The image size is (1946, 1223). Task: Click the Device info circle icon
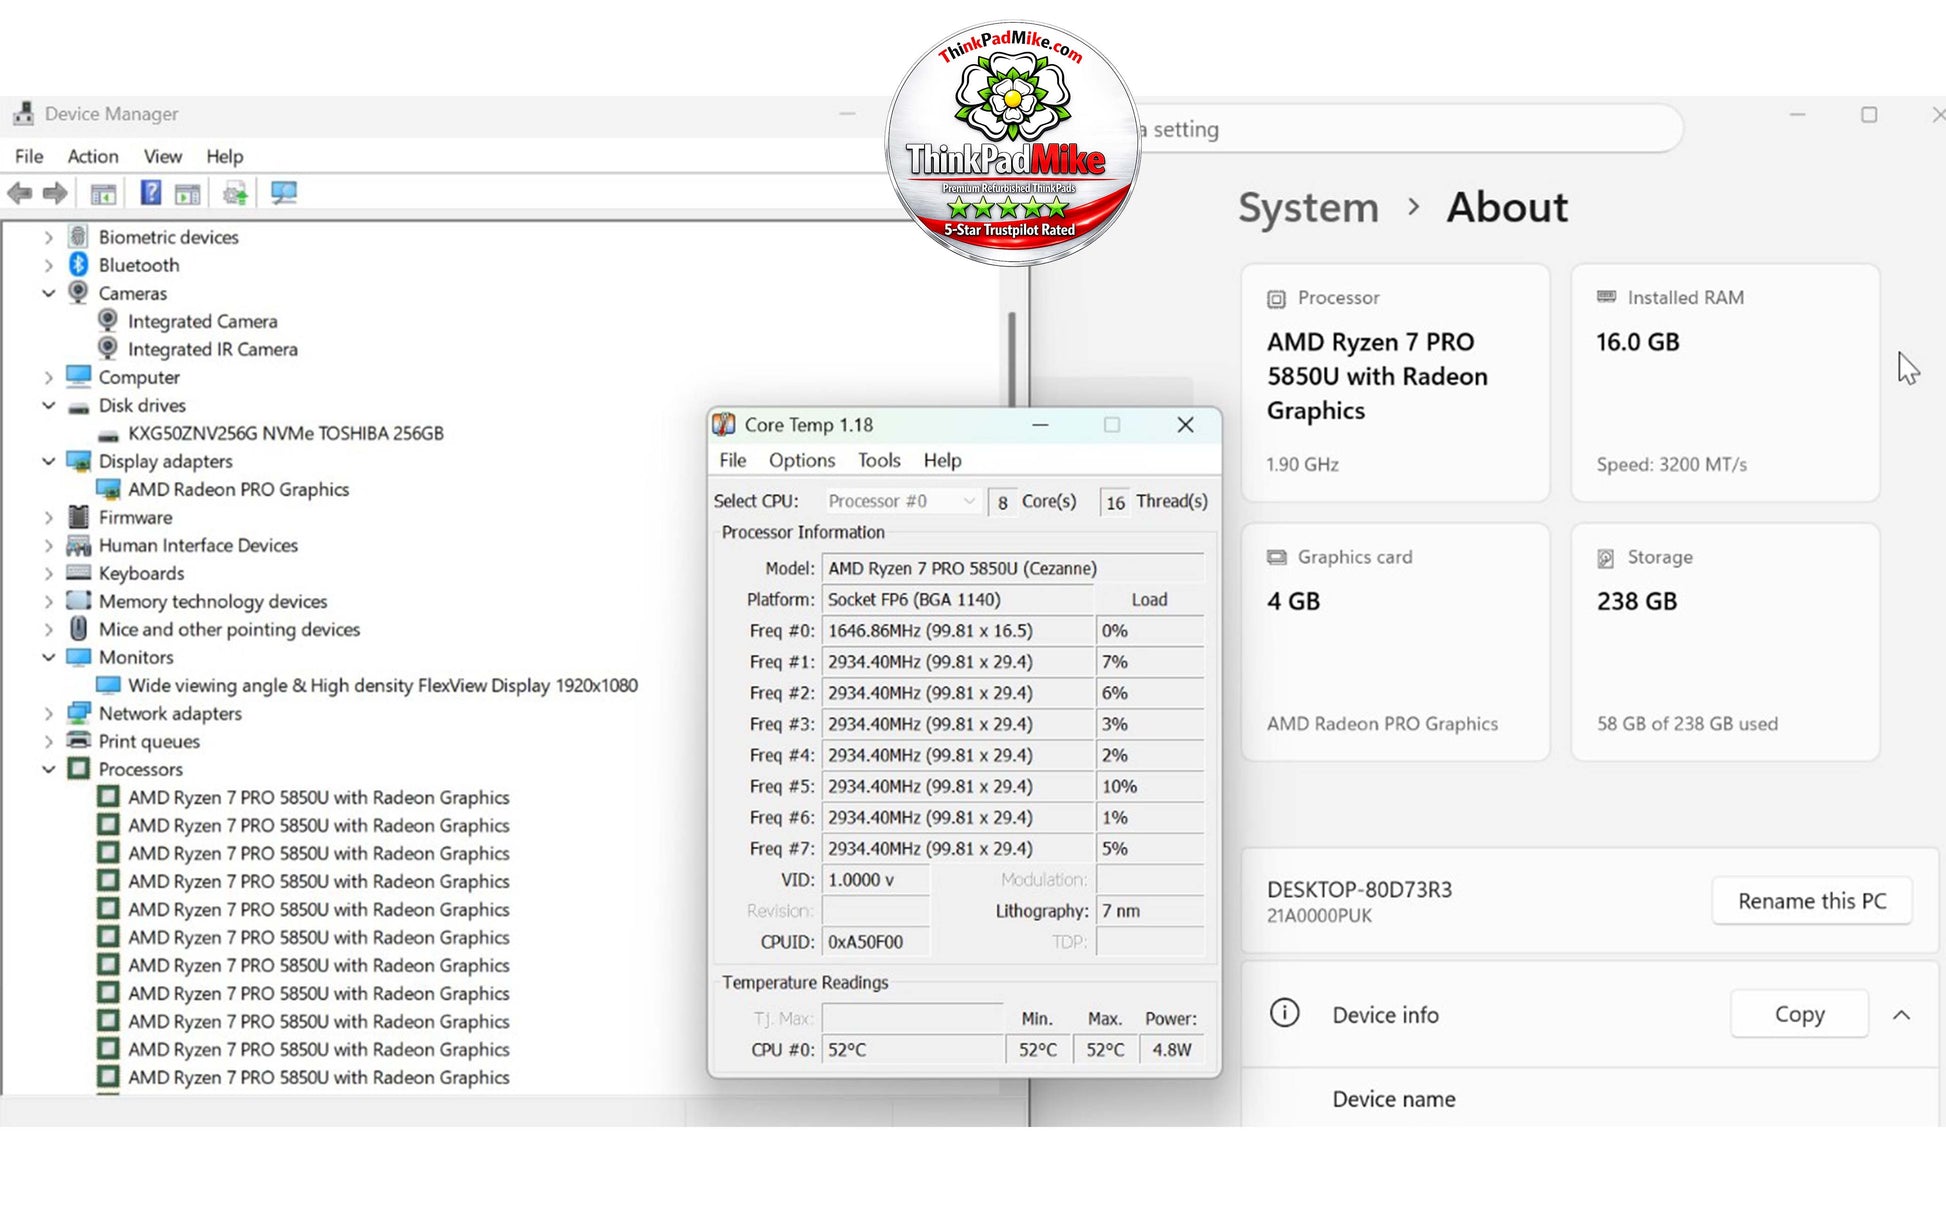tap(1284, 1014)
